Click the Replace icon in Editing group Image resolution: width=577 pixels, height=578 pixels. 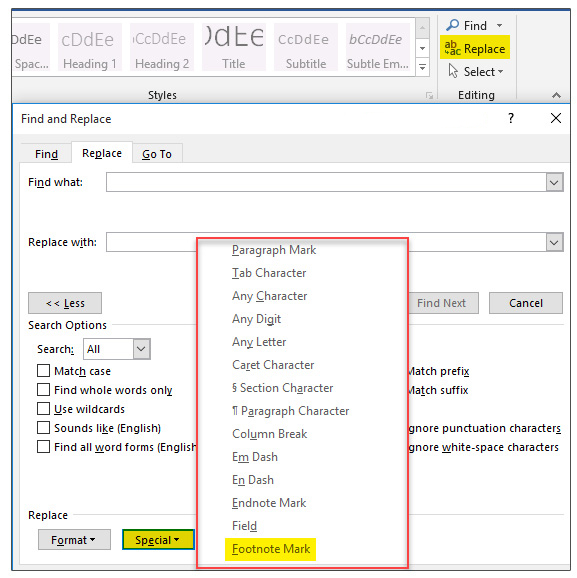coord(452,48)
